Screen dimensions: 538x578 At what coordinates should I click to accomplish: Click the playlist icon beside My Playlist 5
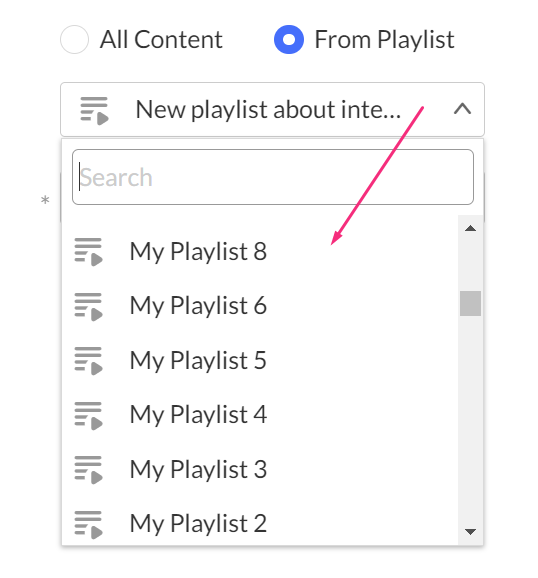tap(88, 361)
